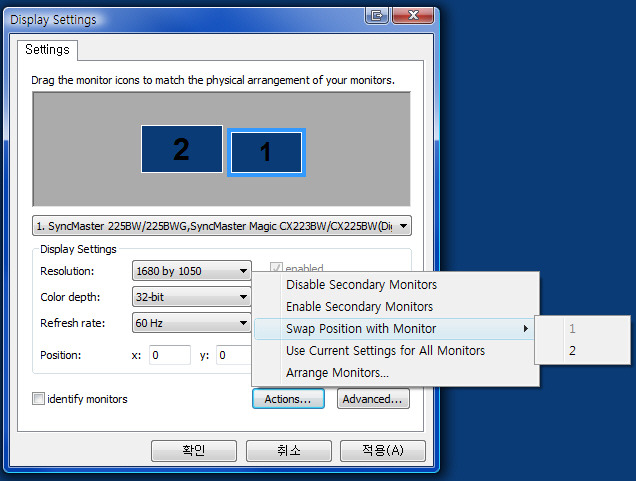636x481 pixels.
Task: Click the 적용(A) Apply button
Action: click(x=383, y=451)
